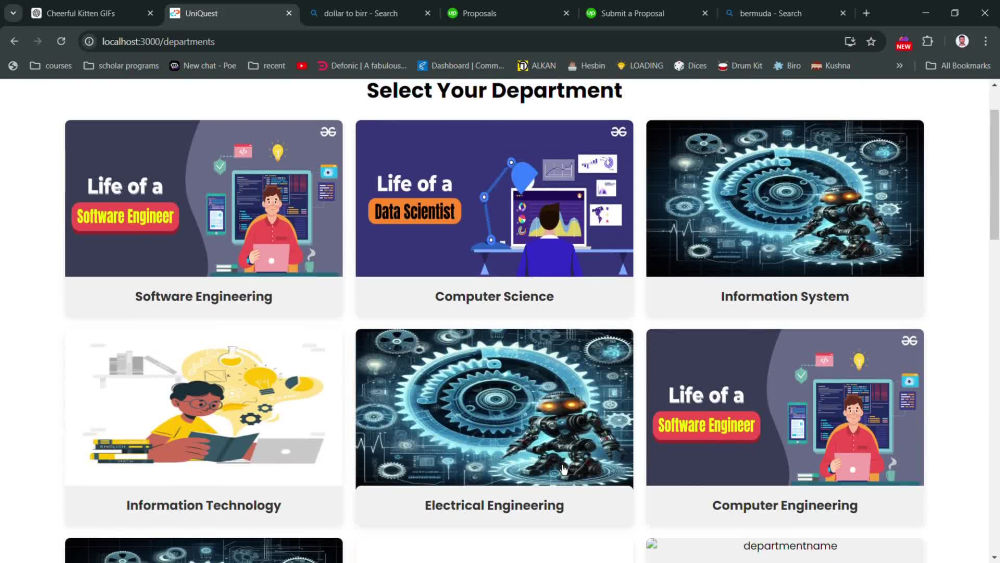Open the Biro bookmark
Screen dimensions: 1000x563
tap(786, 66)
